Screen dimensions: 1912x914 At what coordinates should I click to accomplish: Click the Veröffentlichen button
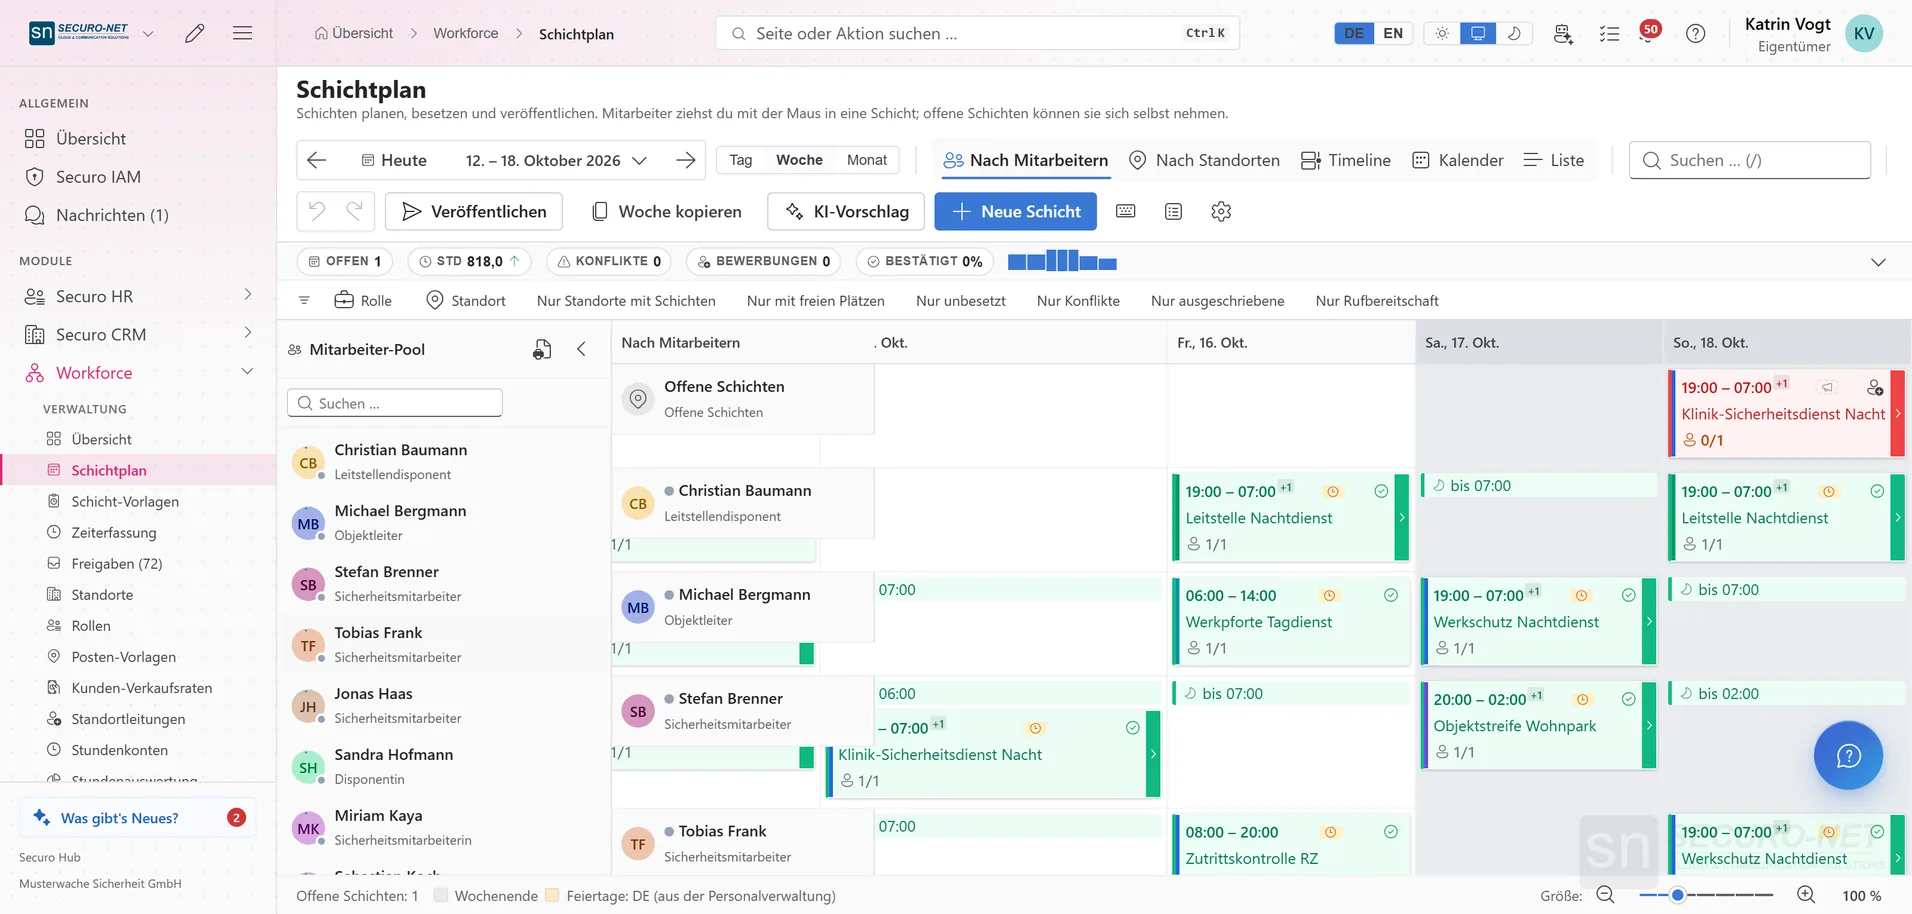pos(474,211)
